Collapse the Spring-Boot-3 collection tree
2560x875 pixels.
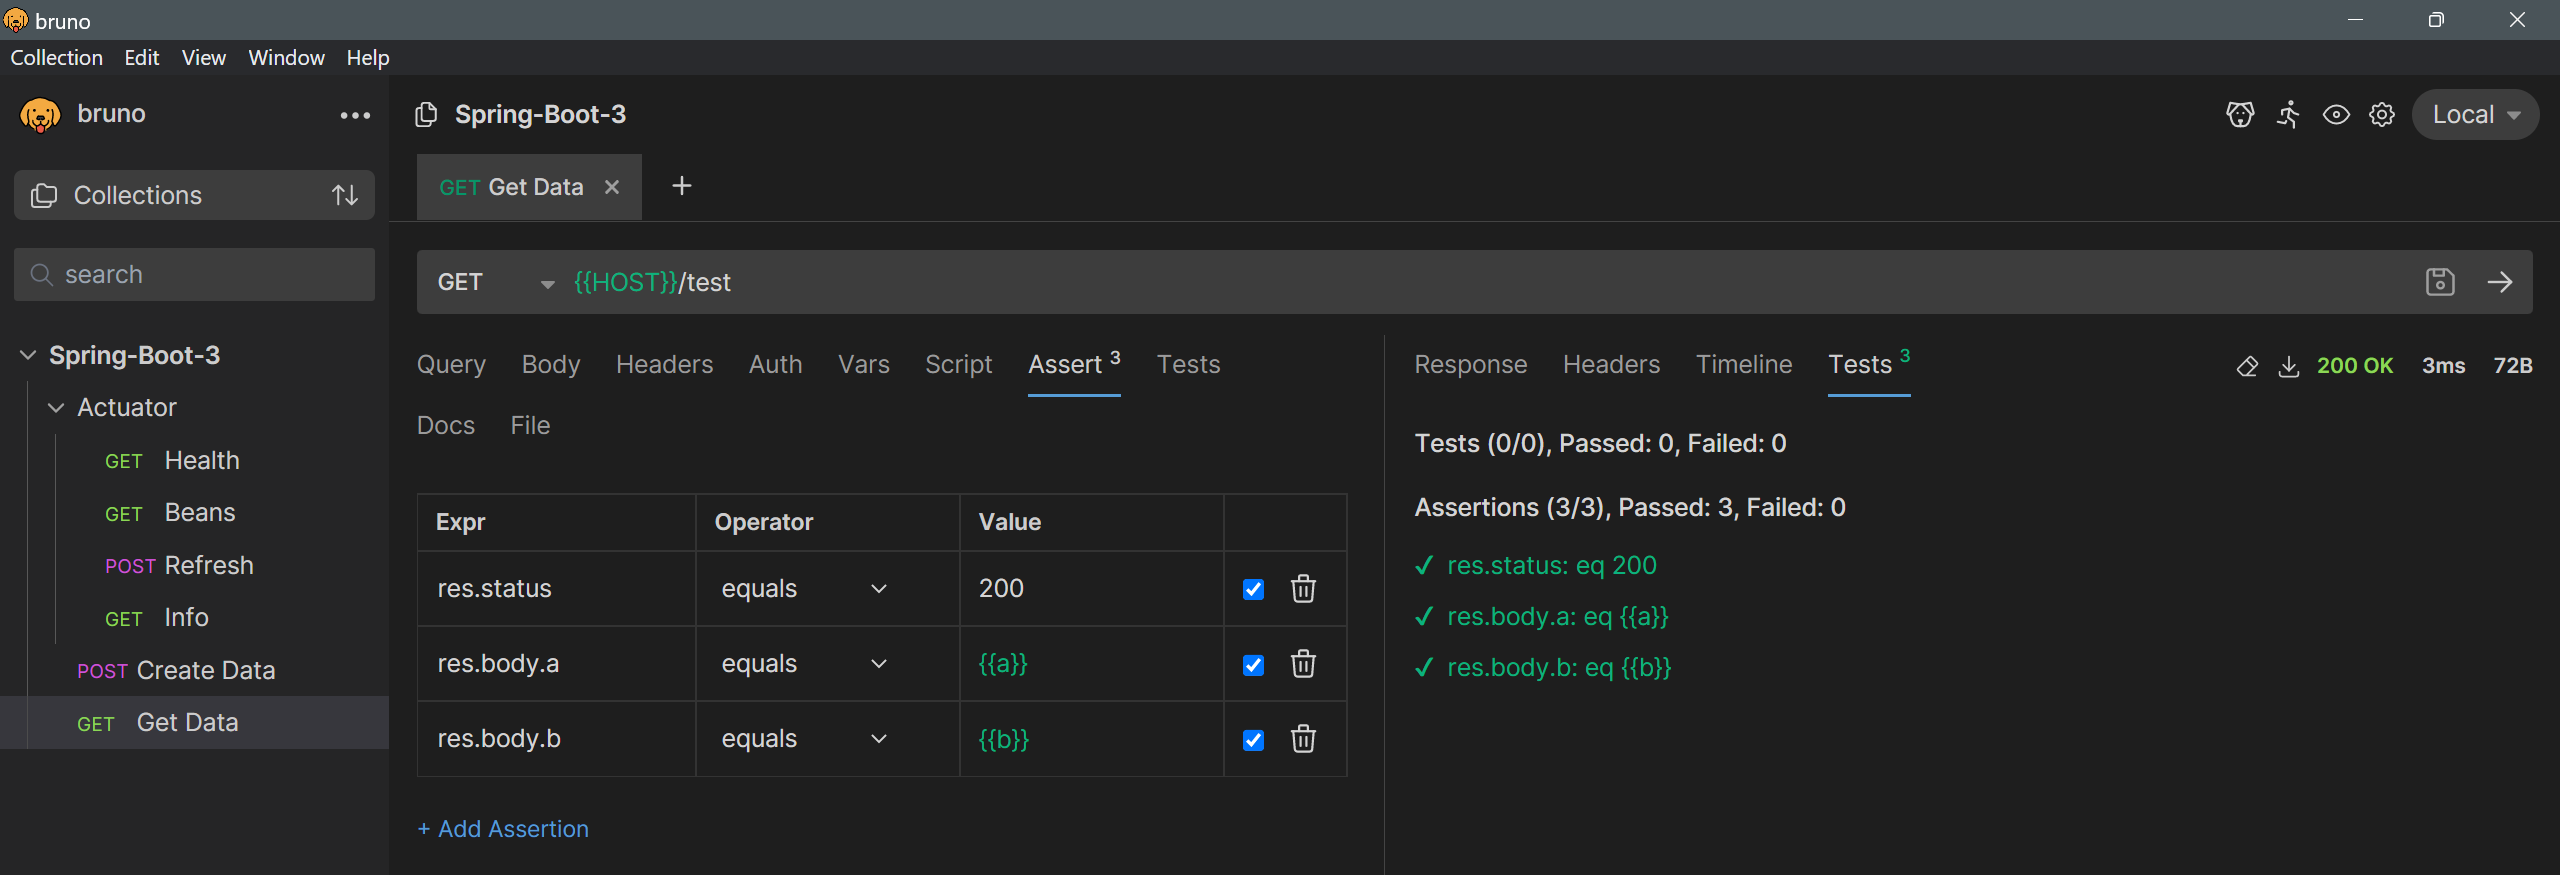(28, 355)
